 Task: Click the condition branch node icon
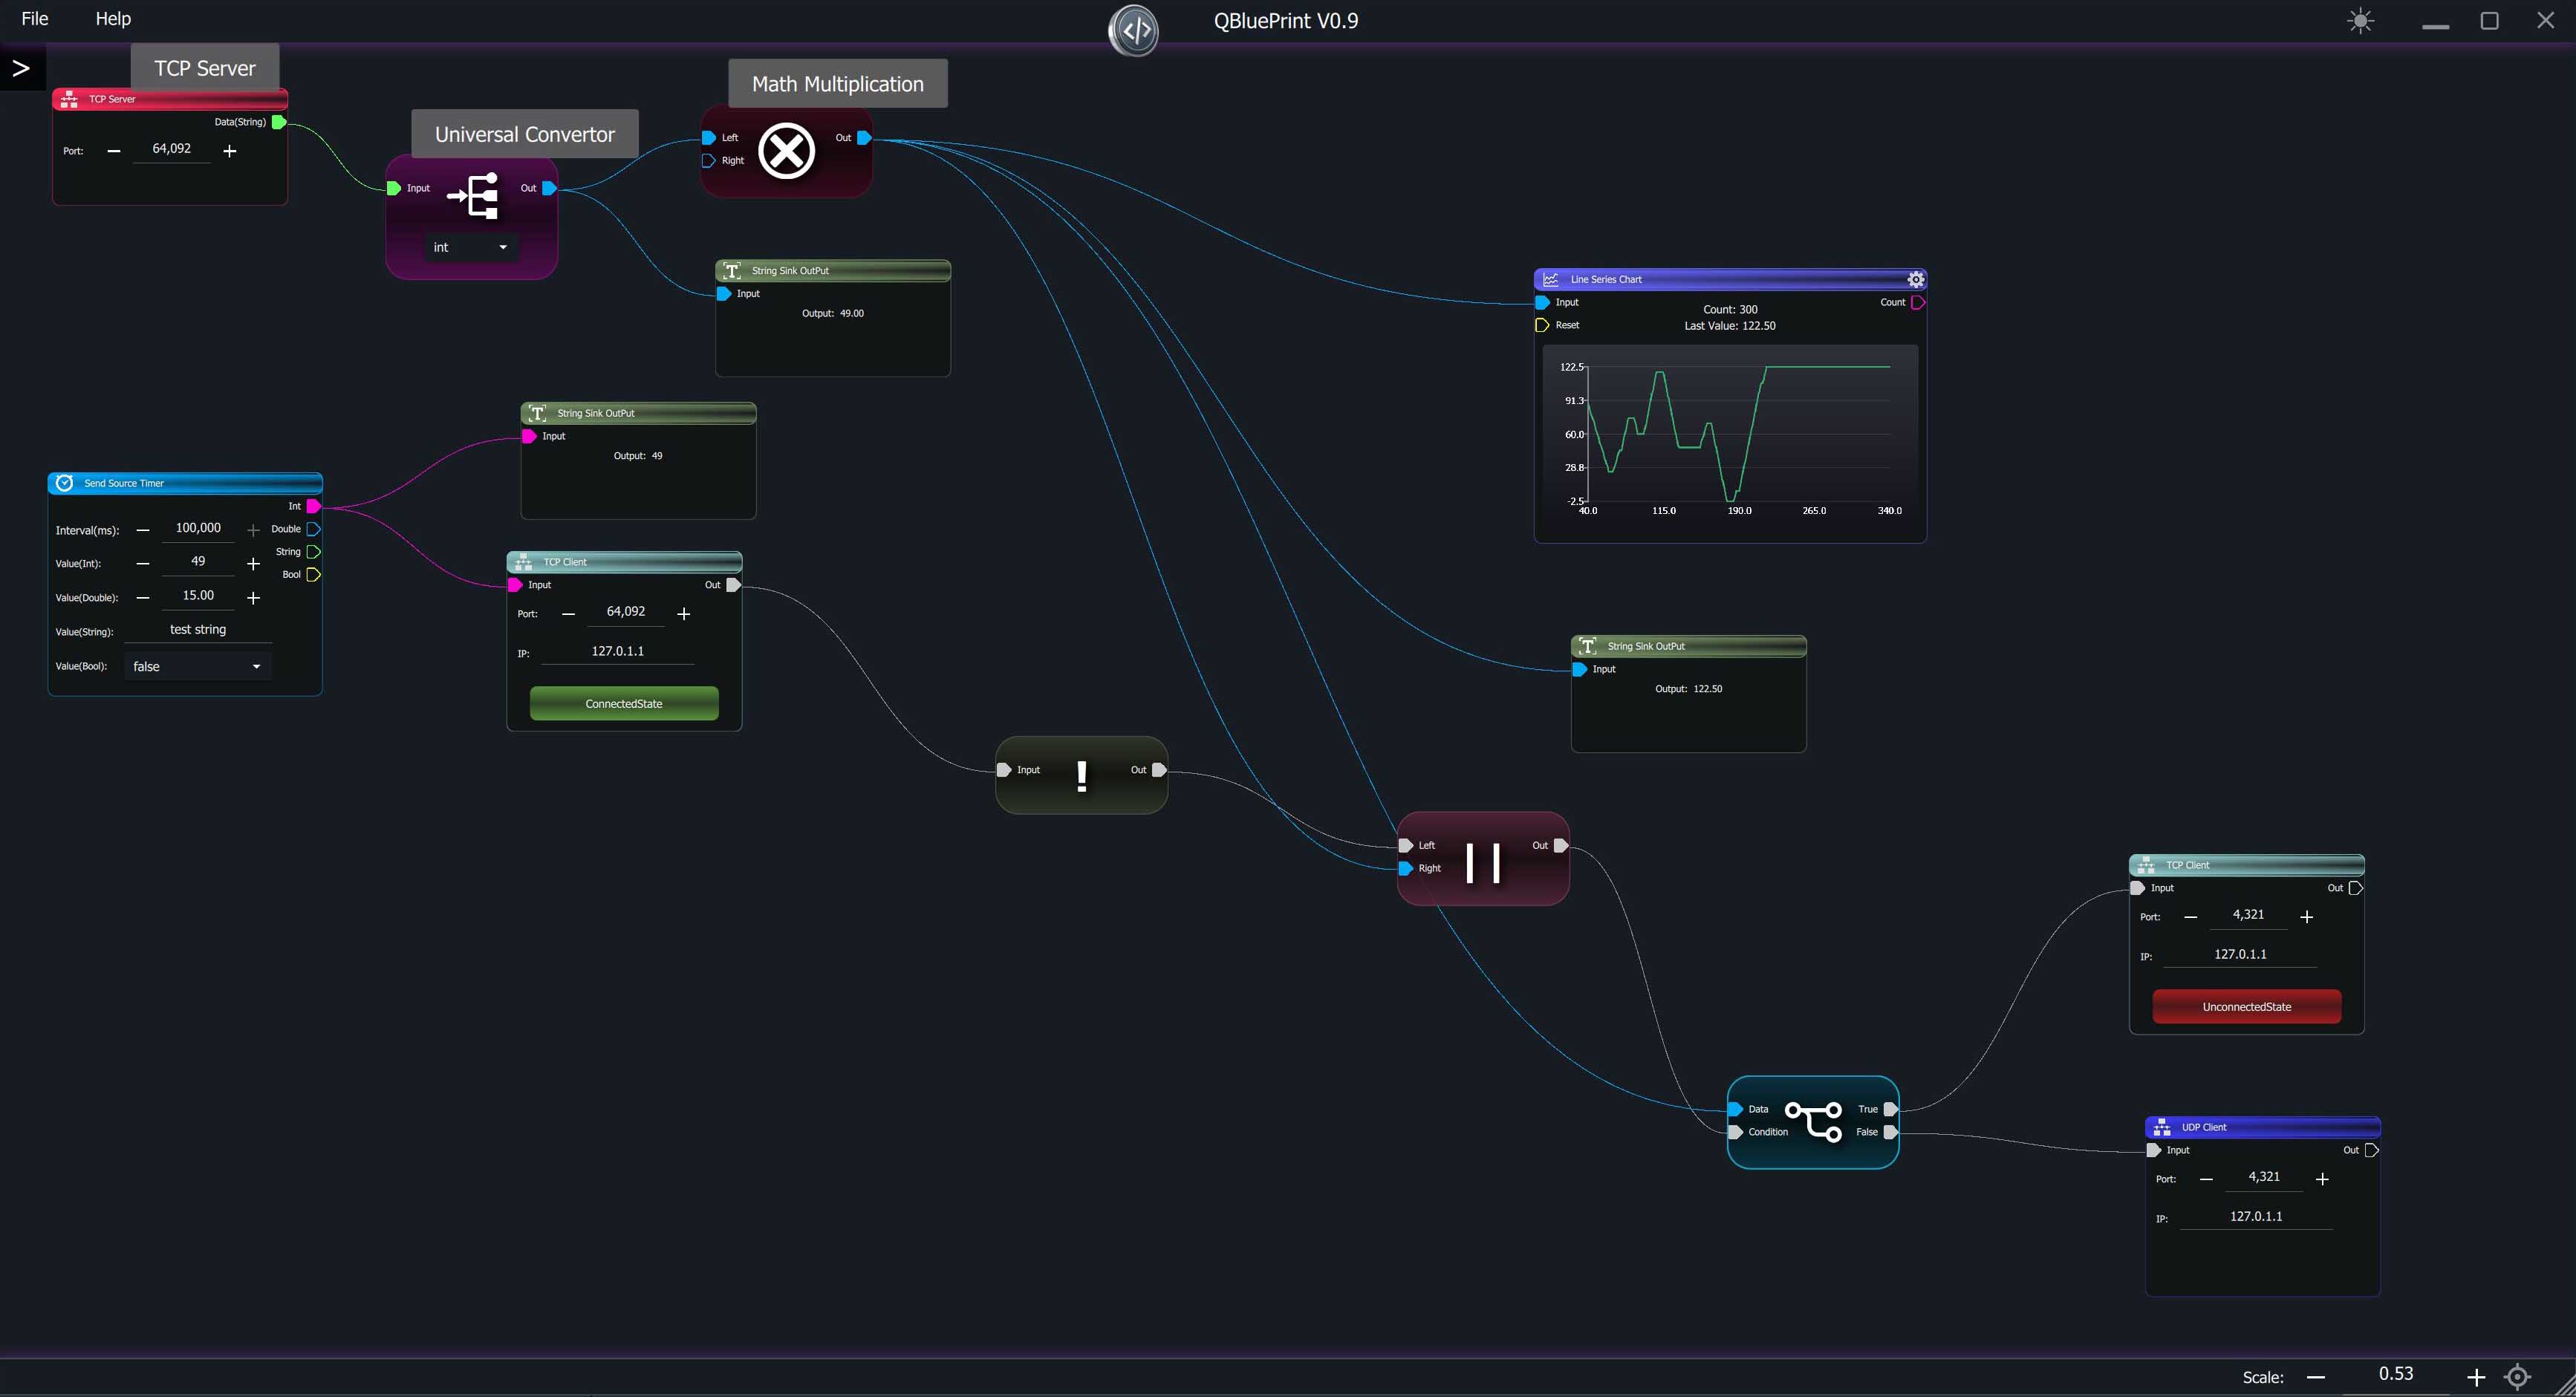pos(1814,1121)
